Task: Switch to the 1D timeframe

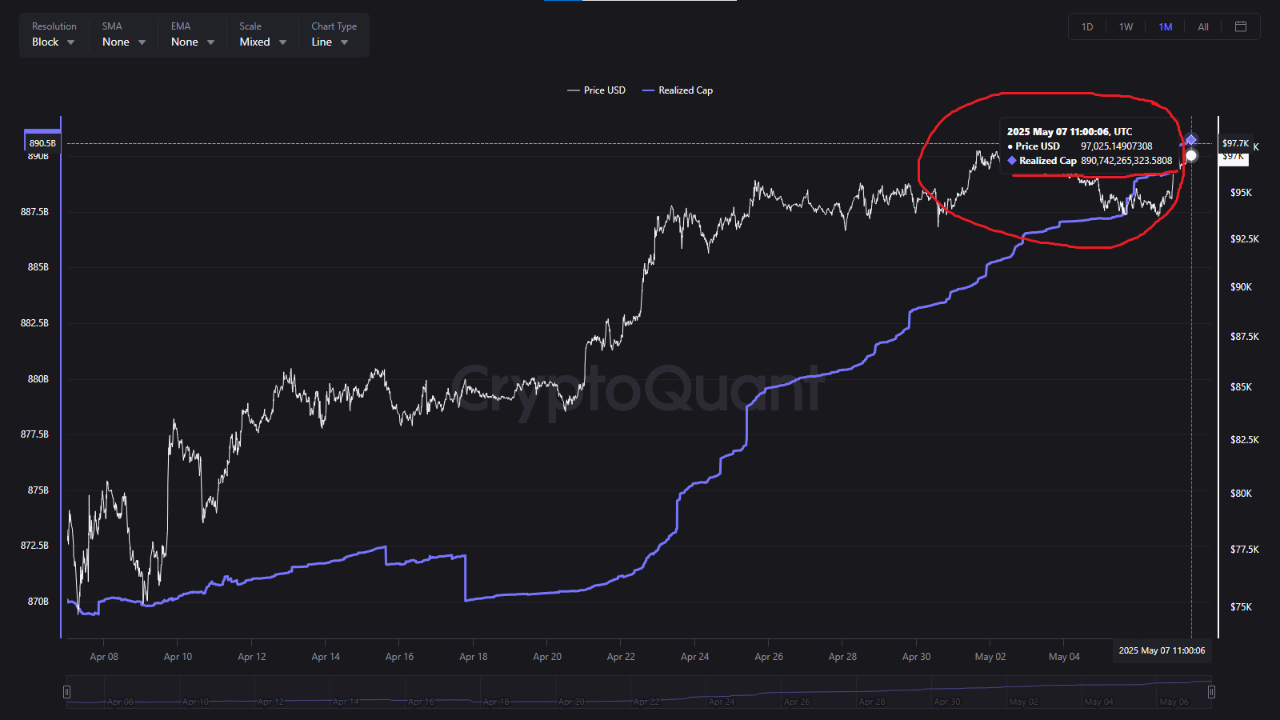Action: (1087, 26)
